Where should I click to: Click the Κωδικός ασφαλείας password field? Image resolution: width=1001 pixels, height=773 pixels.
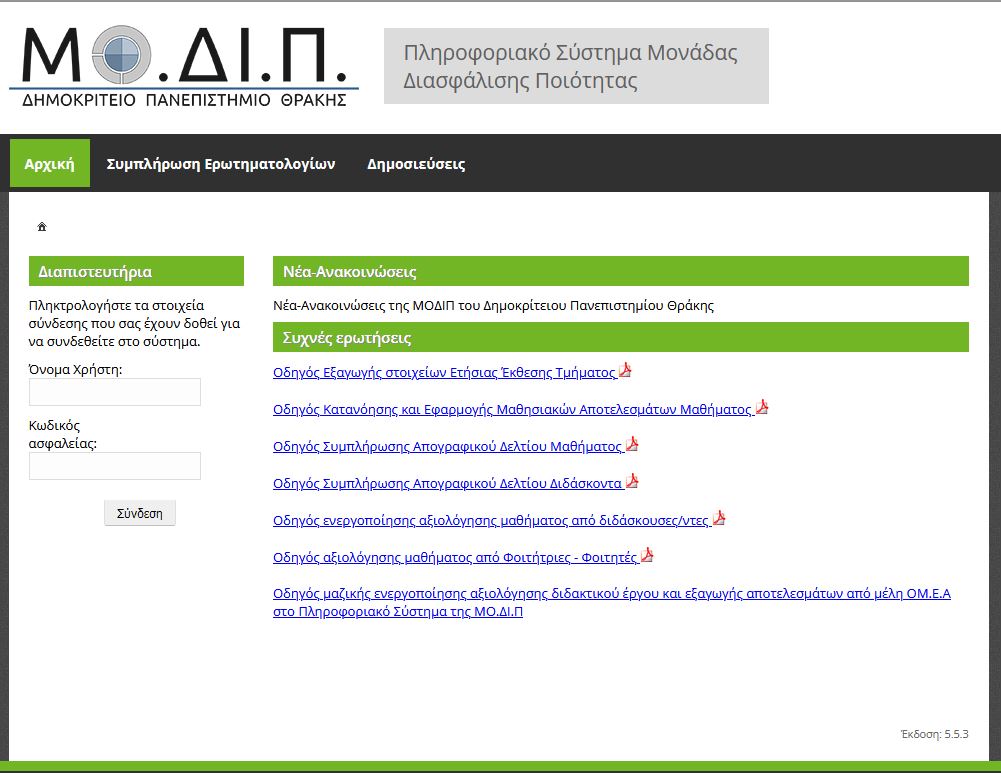(115, 466)
